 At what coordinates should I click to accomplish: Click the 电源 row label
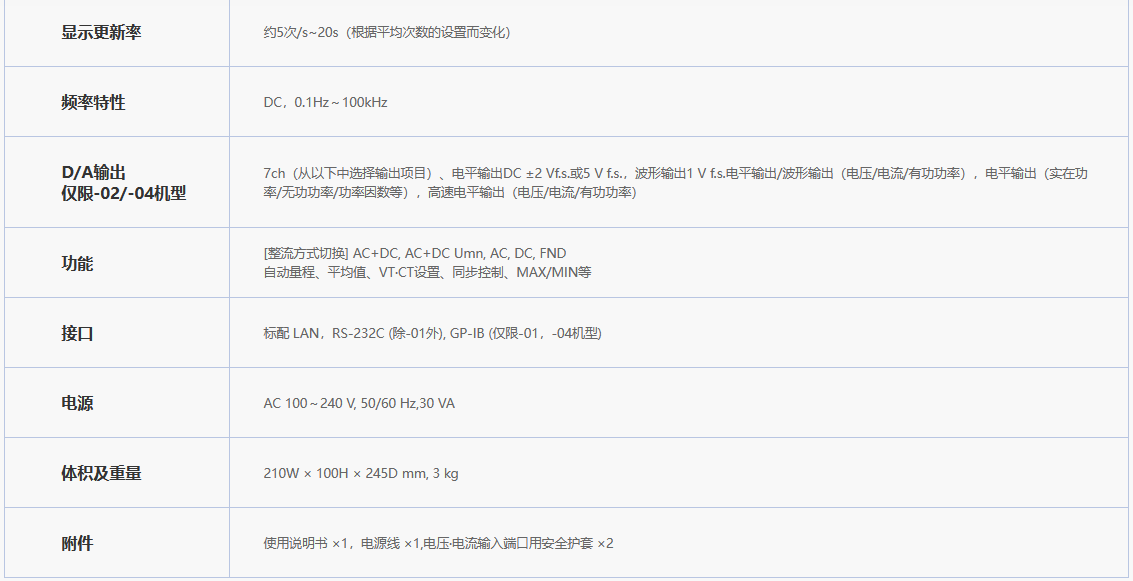[77, 404]
